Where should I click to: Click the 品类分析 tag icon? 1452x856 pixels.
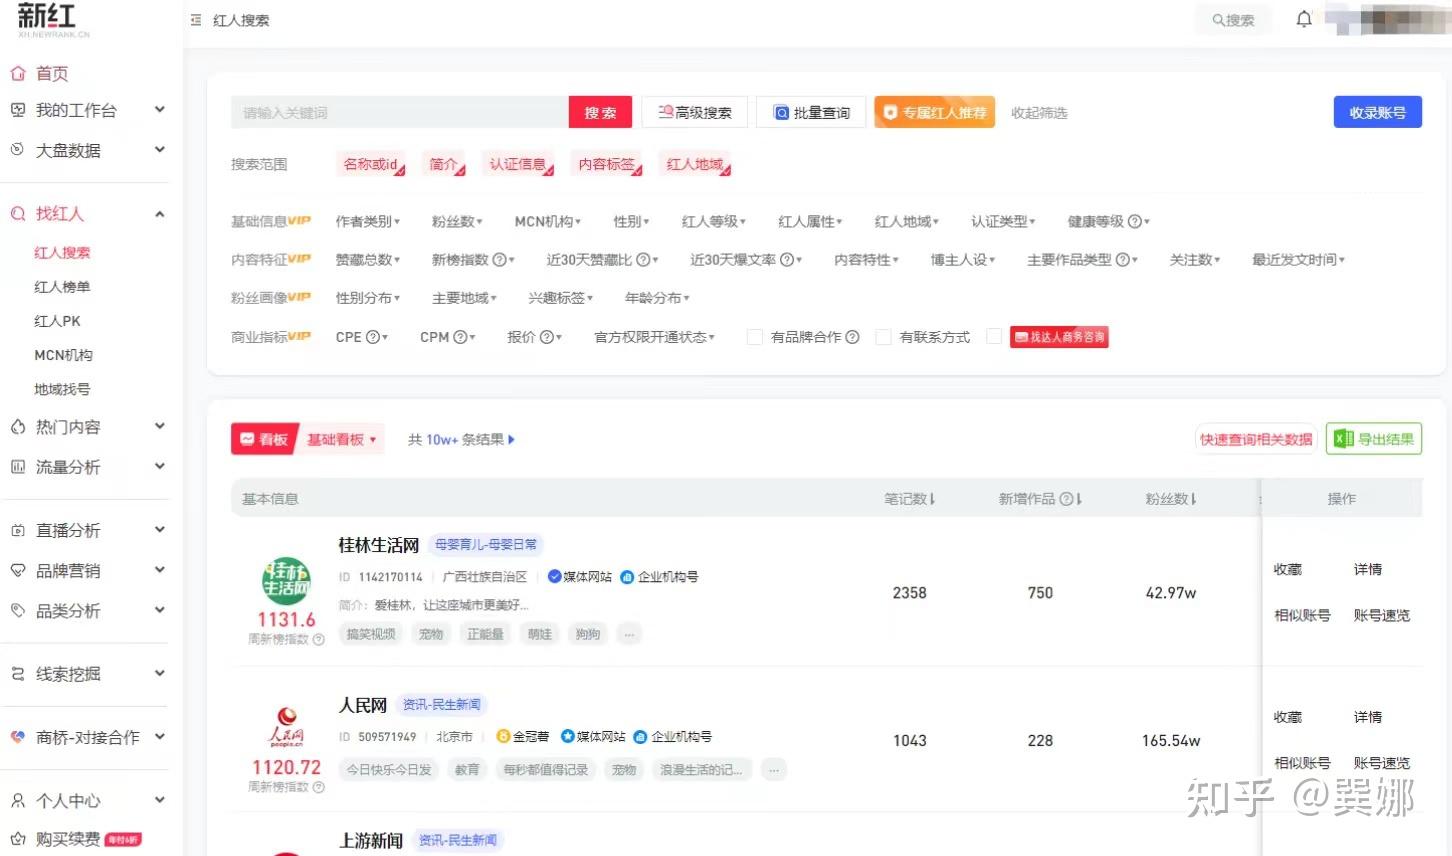pos(17,610)
